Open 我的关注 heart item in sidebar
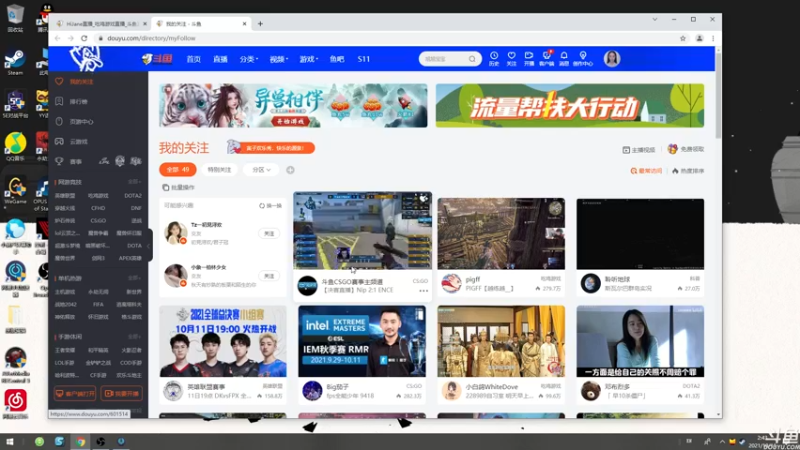This screenshot has width=800, height=450. click(74, 82)
